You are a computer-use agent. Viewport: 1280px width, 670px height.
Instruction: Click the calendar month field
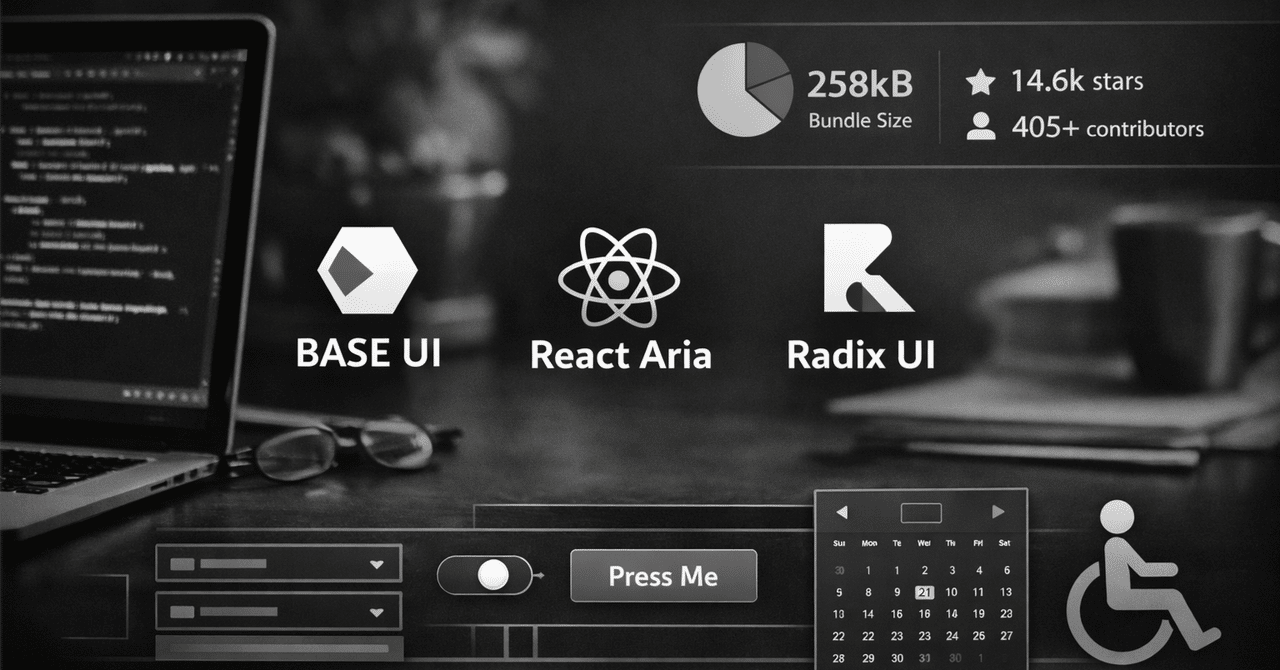[x=921, y=513]
